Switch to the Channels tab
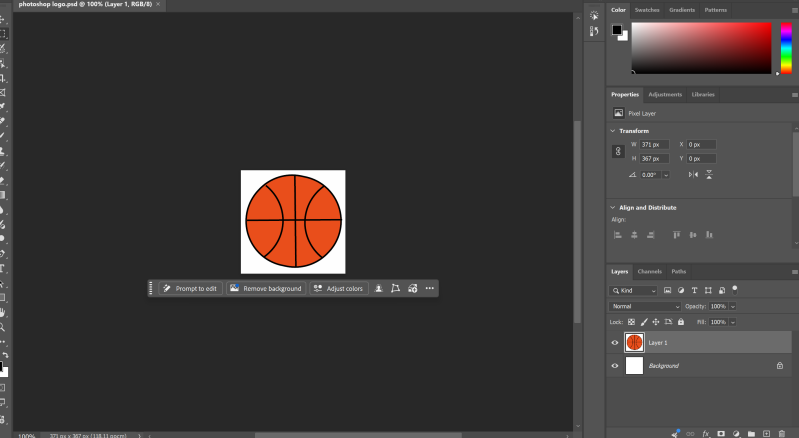 pyautogui.click(x=649, y=271)
